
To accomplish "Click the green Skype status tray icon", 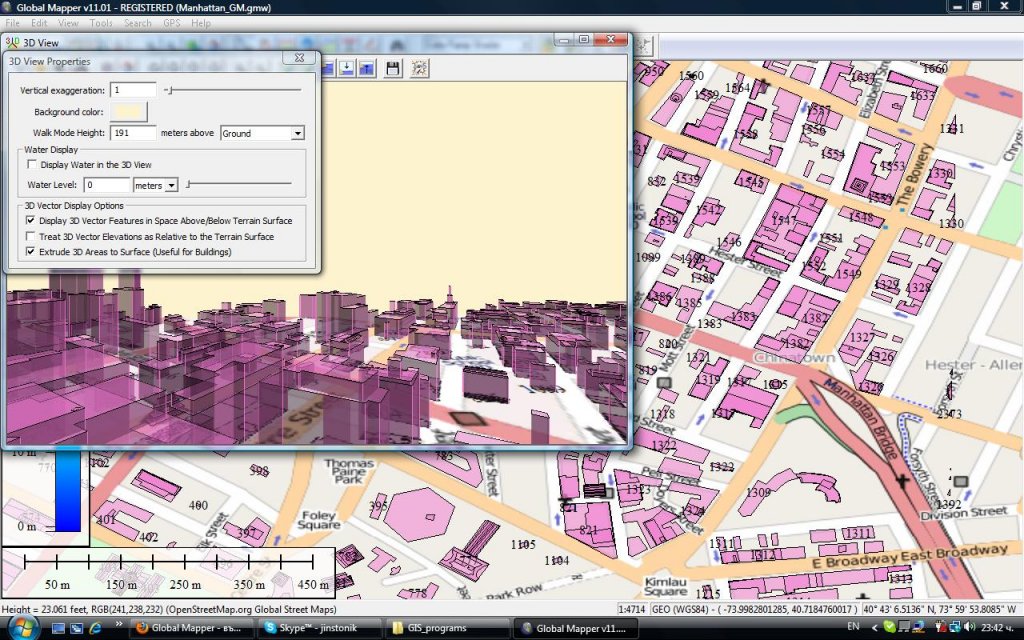I will 889,628.
